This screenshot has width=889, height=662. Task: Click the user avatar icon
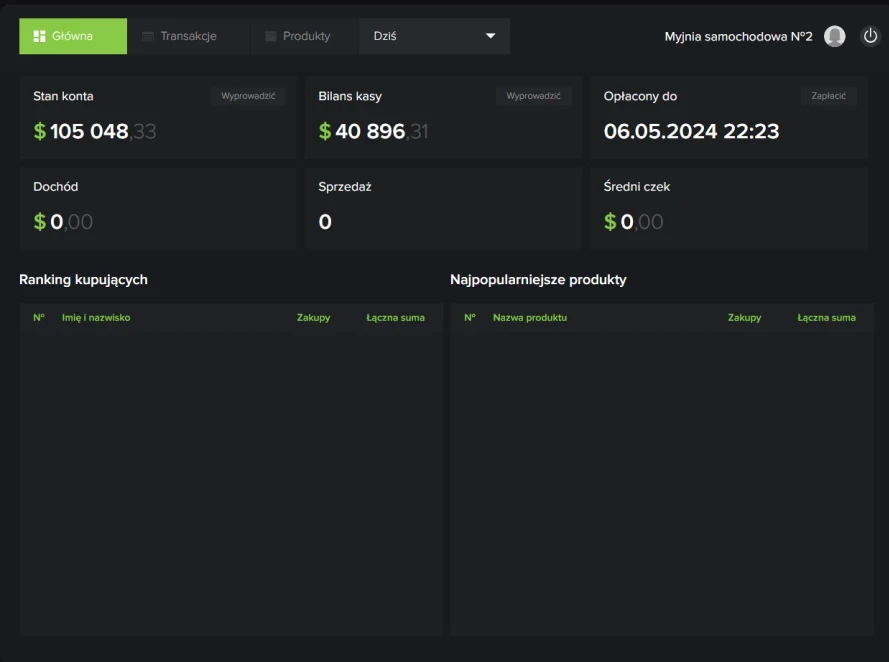pyautogui.click(x=834, y=36)
